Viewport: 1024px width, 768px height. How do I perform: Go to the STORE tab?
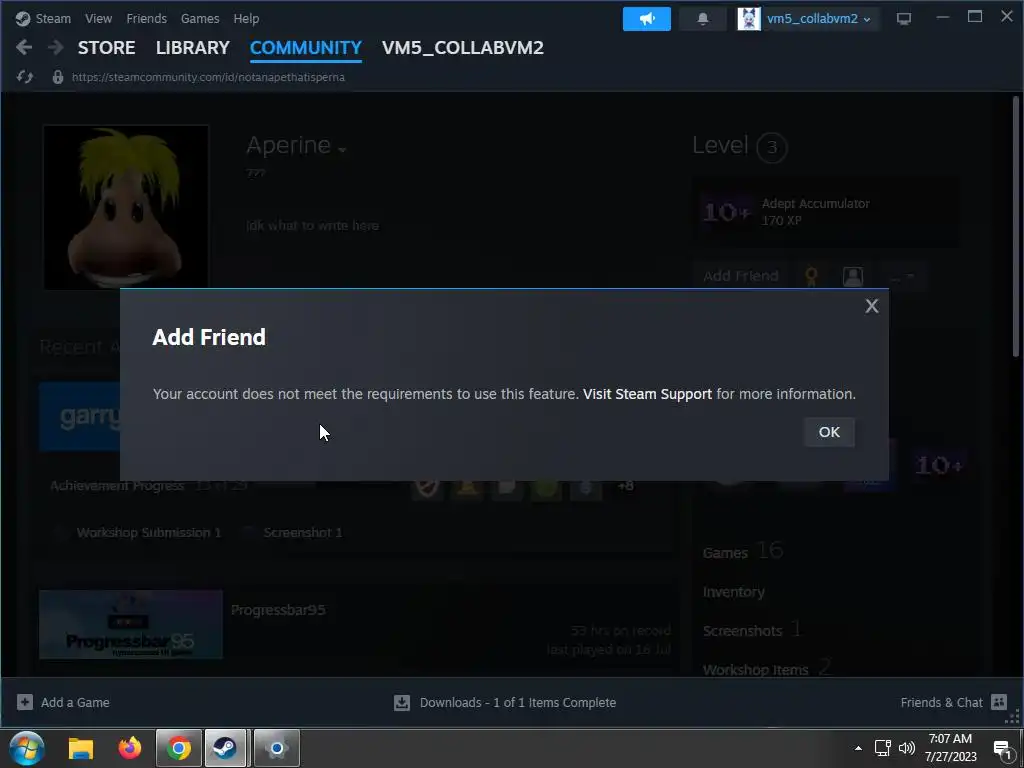(x=106, y=48)
